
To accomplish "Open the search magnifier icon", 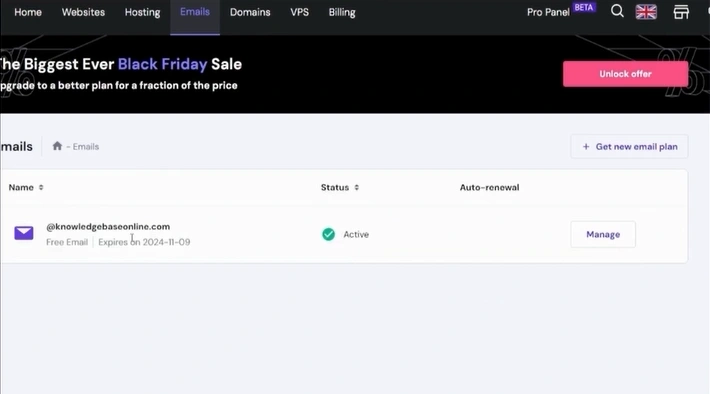I will [x=617, y=11].
